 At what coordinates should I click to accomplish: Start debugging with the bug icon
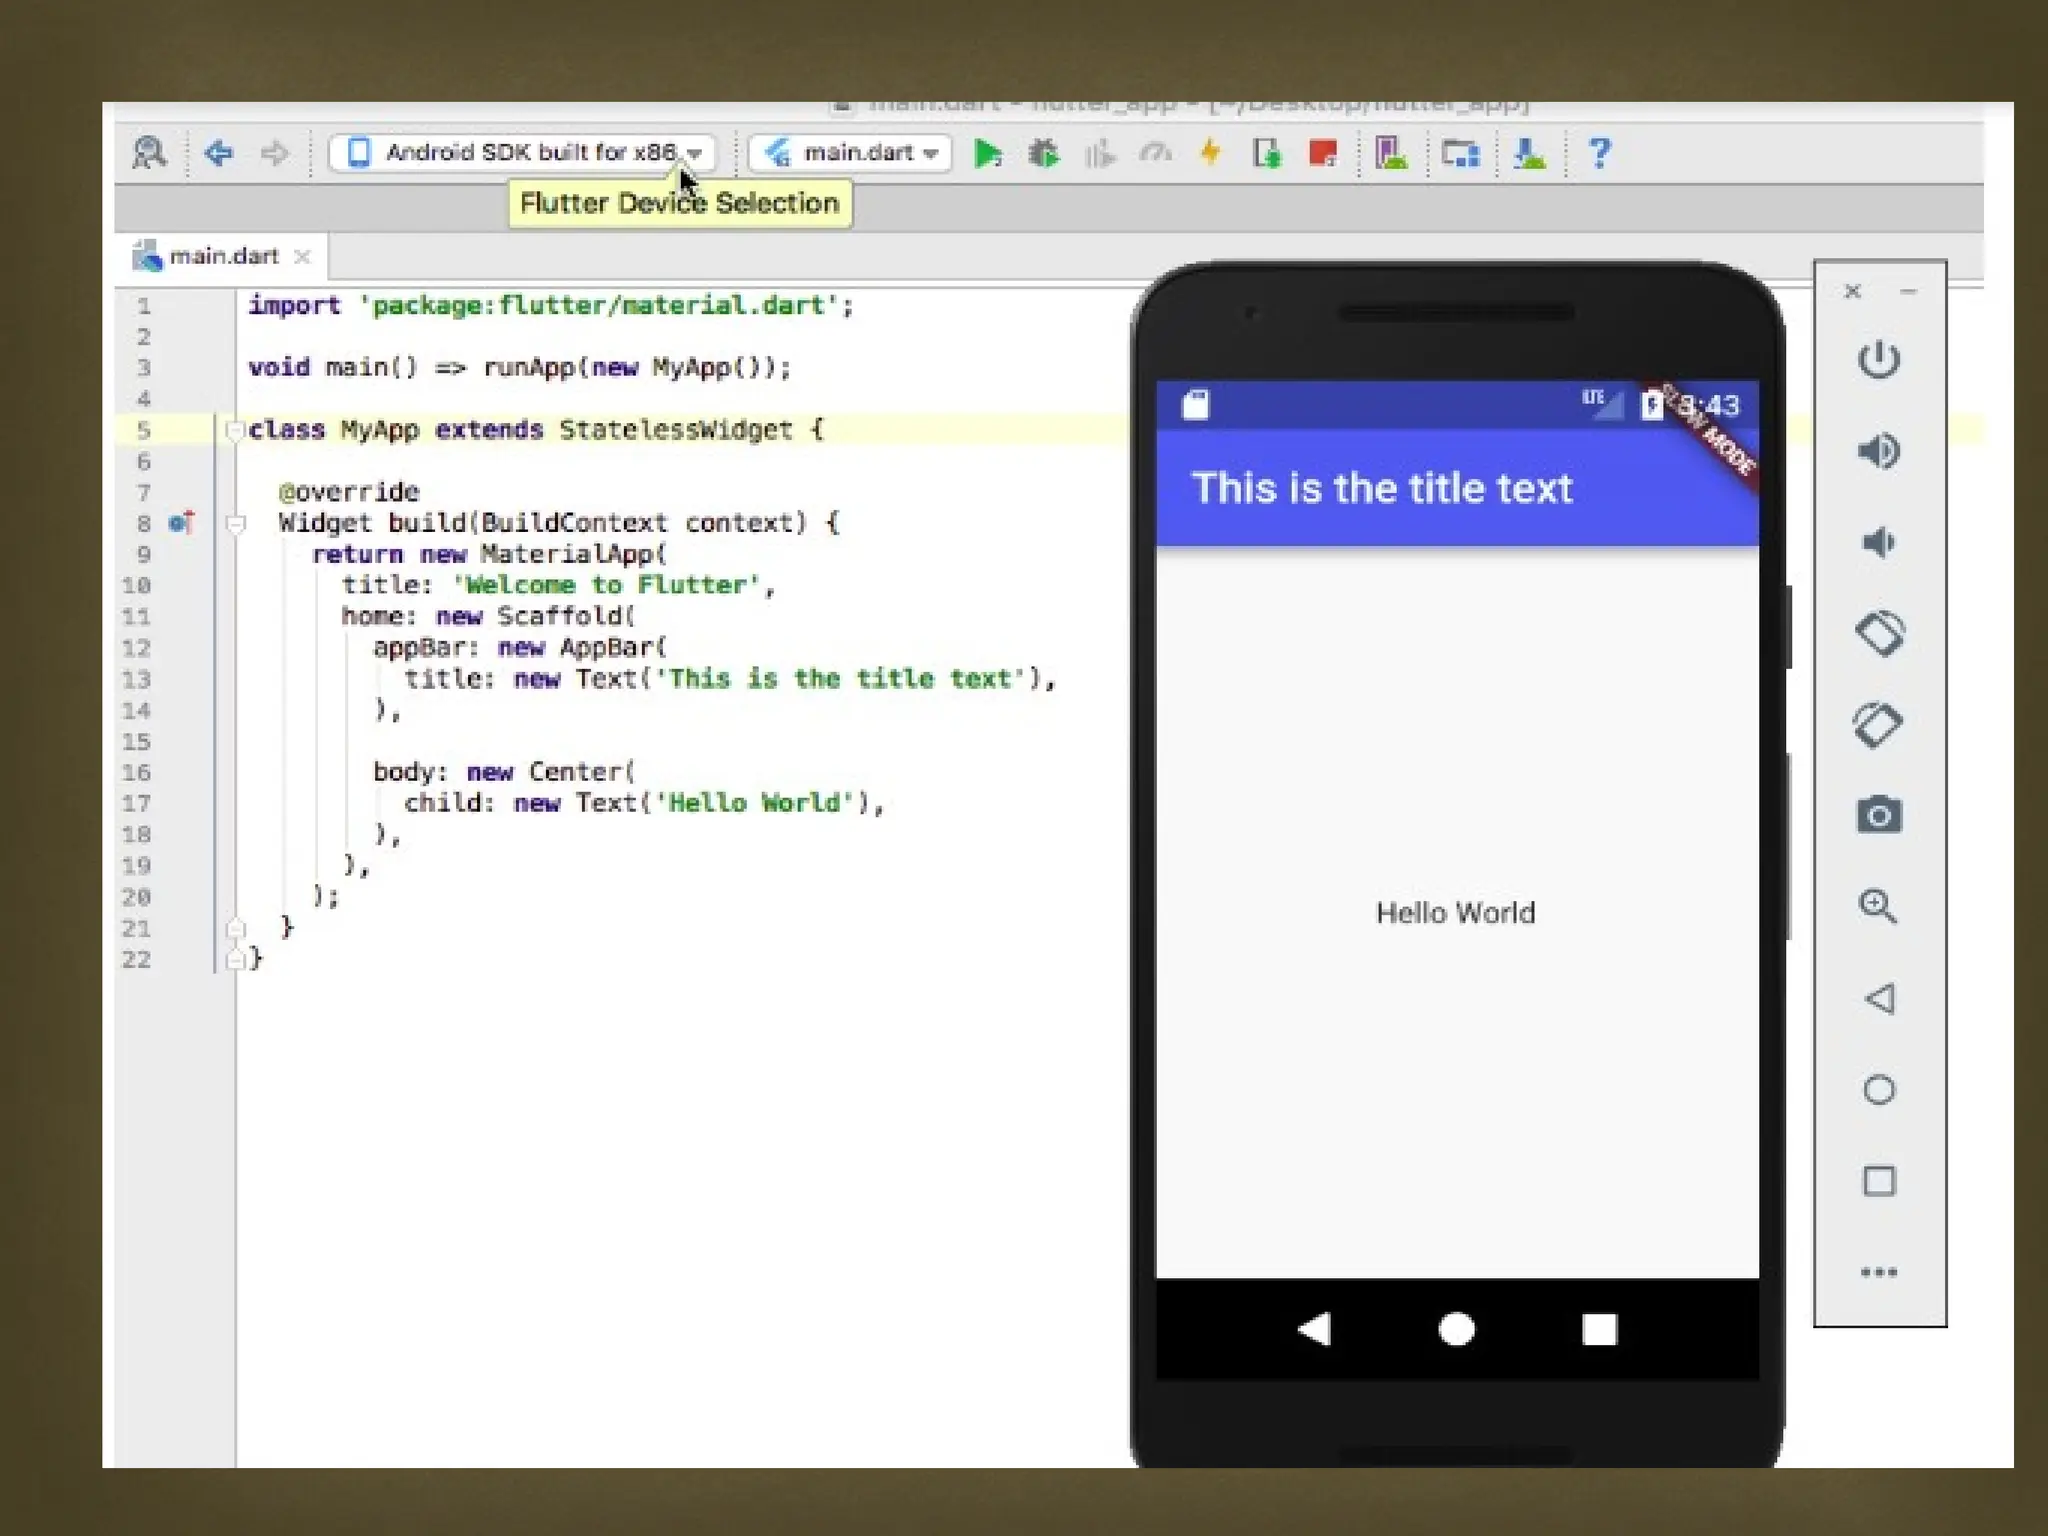1043,154
